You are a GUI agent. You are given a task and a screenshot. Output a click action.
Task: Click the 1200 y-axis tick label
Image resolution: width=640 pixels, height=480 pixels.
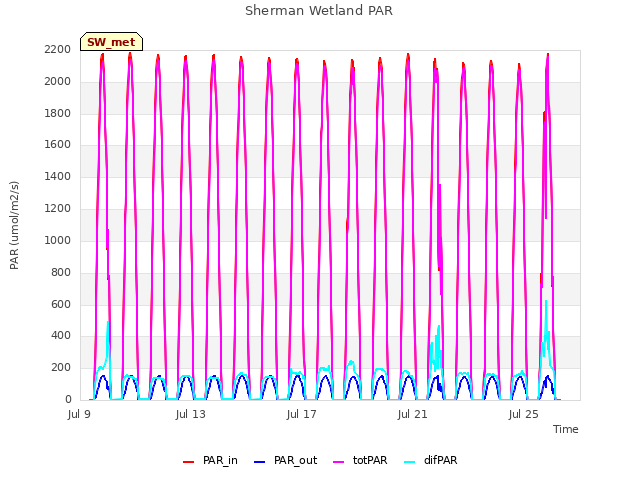click(x=58, y=208)
